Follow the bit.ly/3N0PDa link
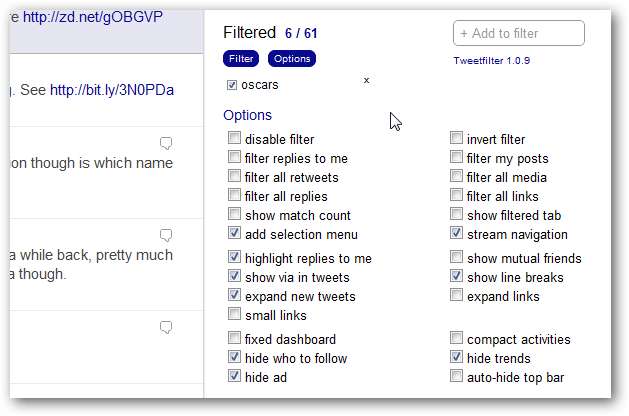The width and height of the screenshot is (629, 416). tap(111, 90)
